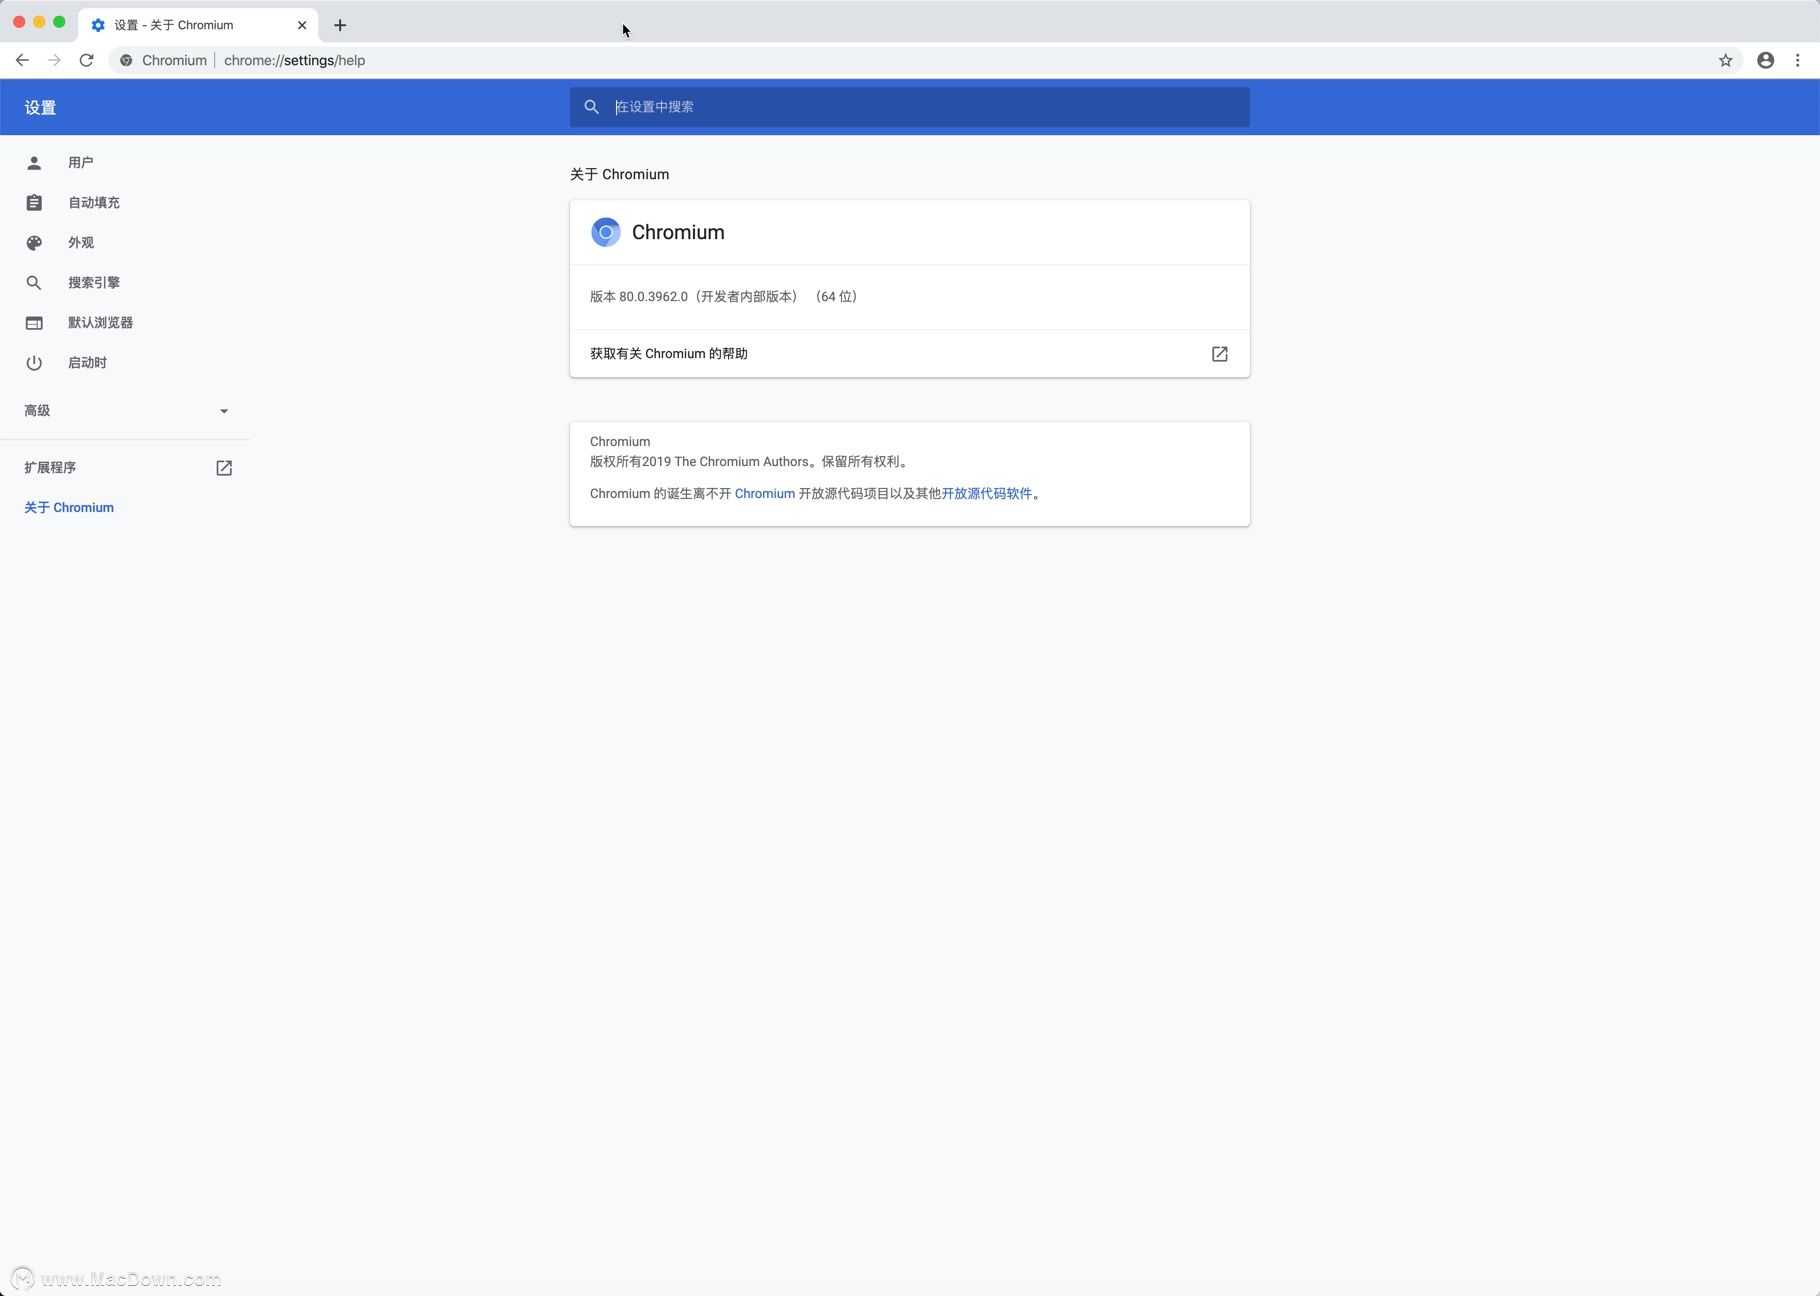
Task: Follow the blue Chromium project link
Action: [x=765, y=493]
